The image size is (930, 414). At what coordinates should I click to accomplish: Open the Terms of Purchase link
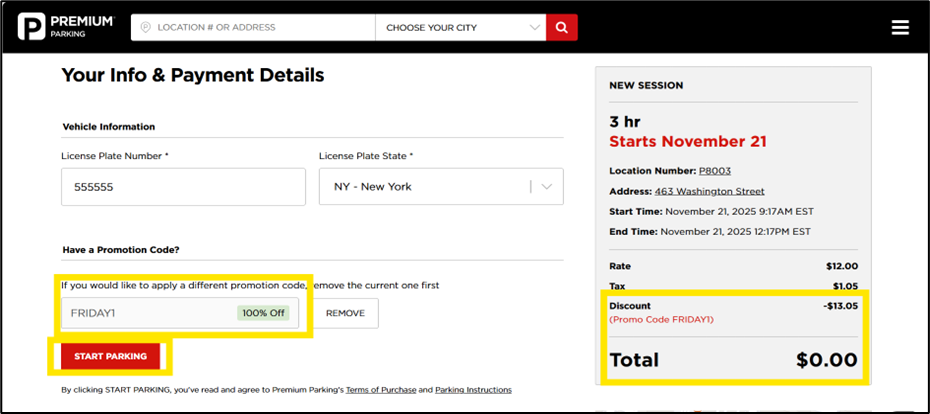pyautogui.click(x=381, y=390)
